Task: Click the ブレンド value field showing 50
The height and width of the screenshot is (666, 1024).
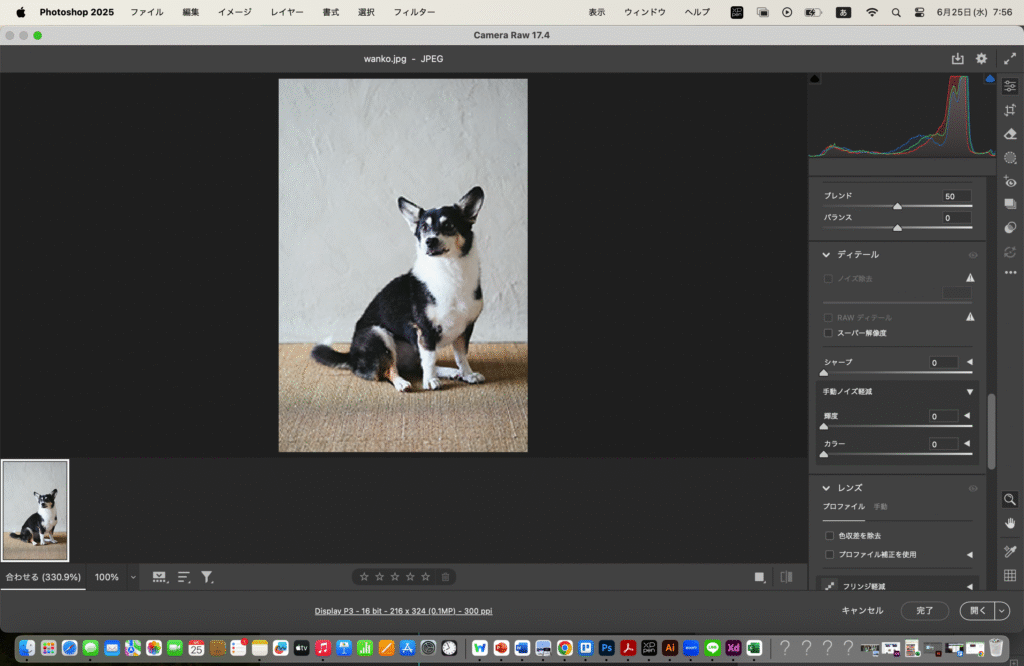Action: tap(956, 196)
